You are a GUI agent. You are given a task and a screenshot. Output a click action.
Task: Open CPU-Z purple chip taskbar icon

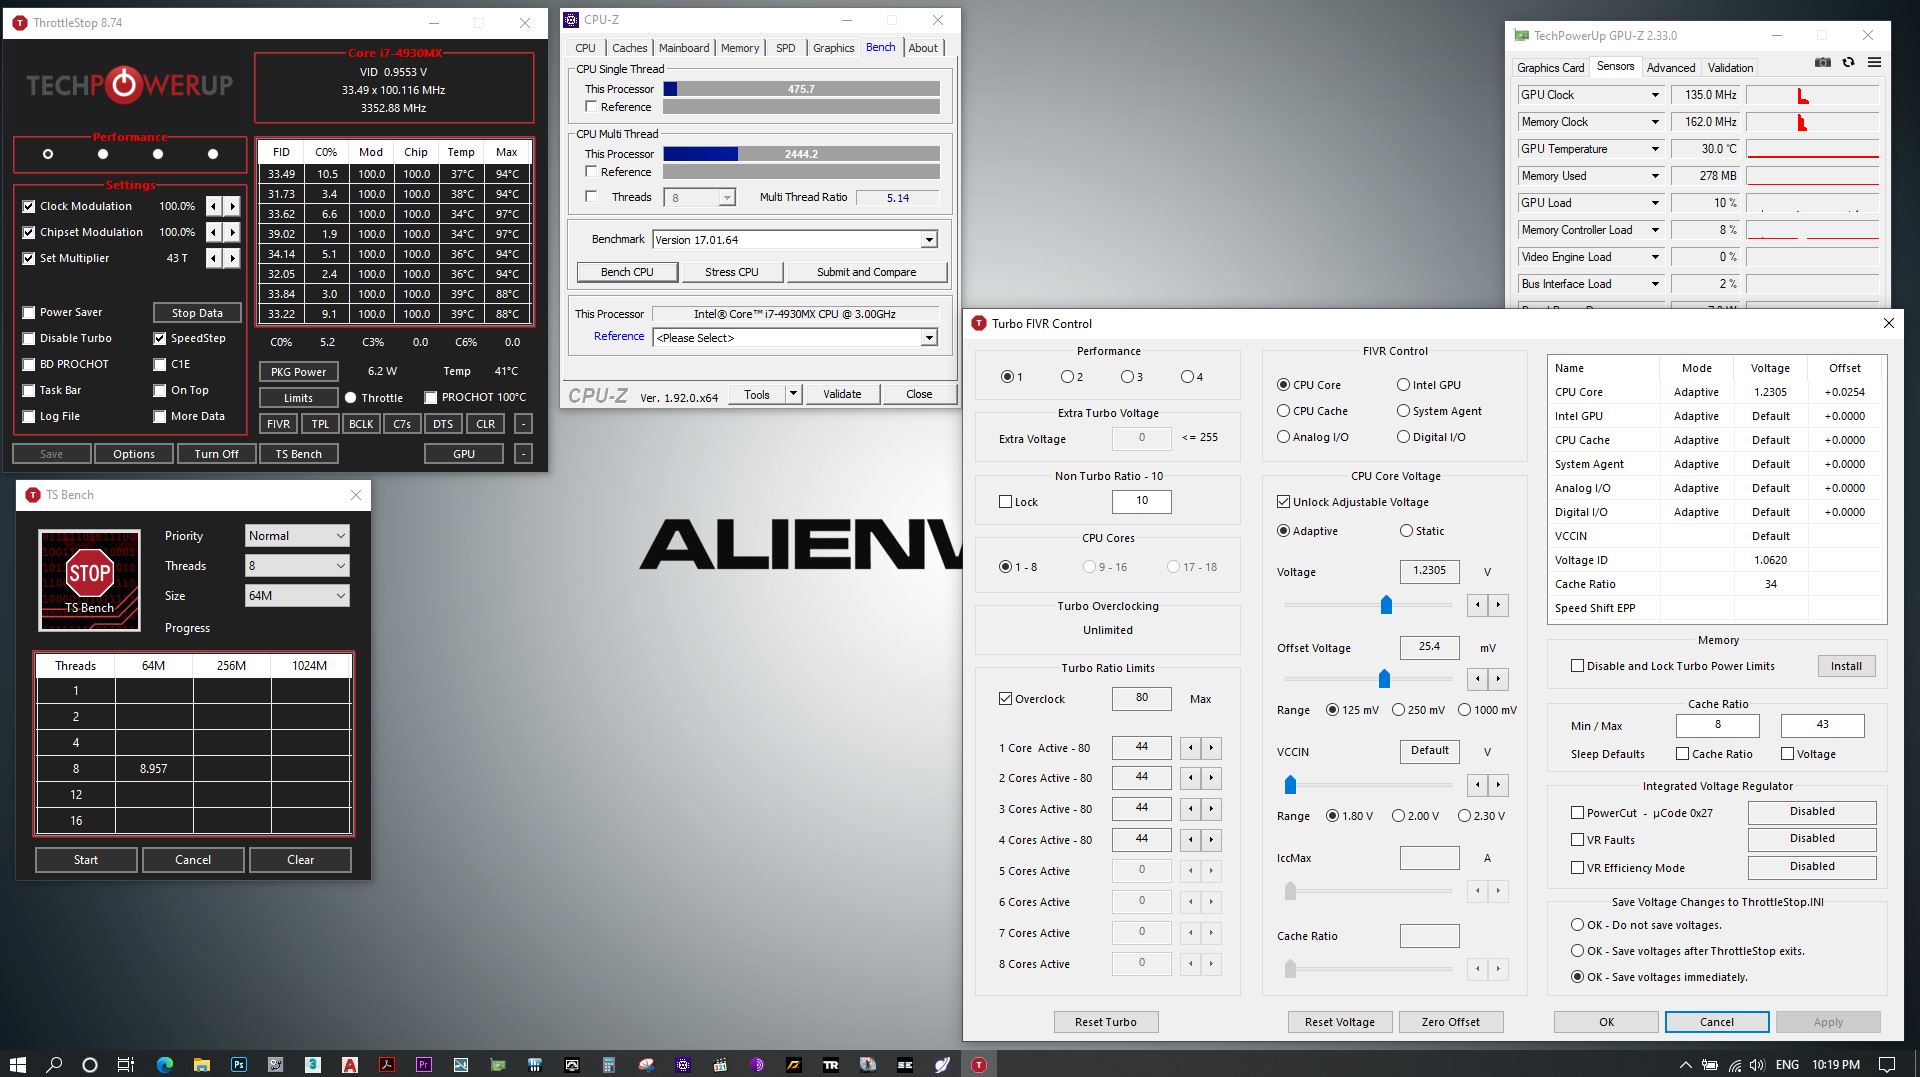[683, 1064]
